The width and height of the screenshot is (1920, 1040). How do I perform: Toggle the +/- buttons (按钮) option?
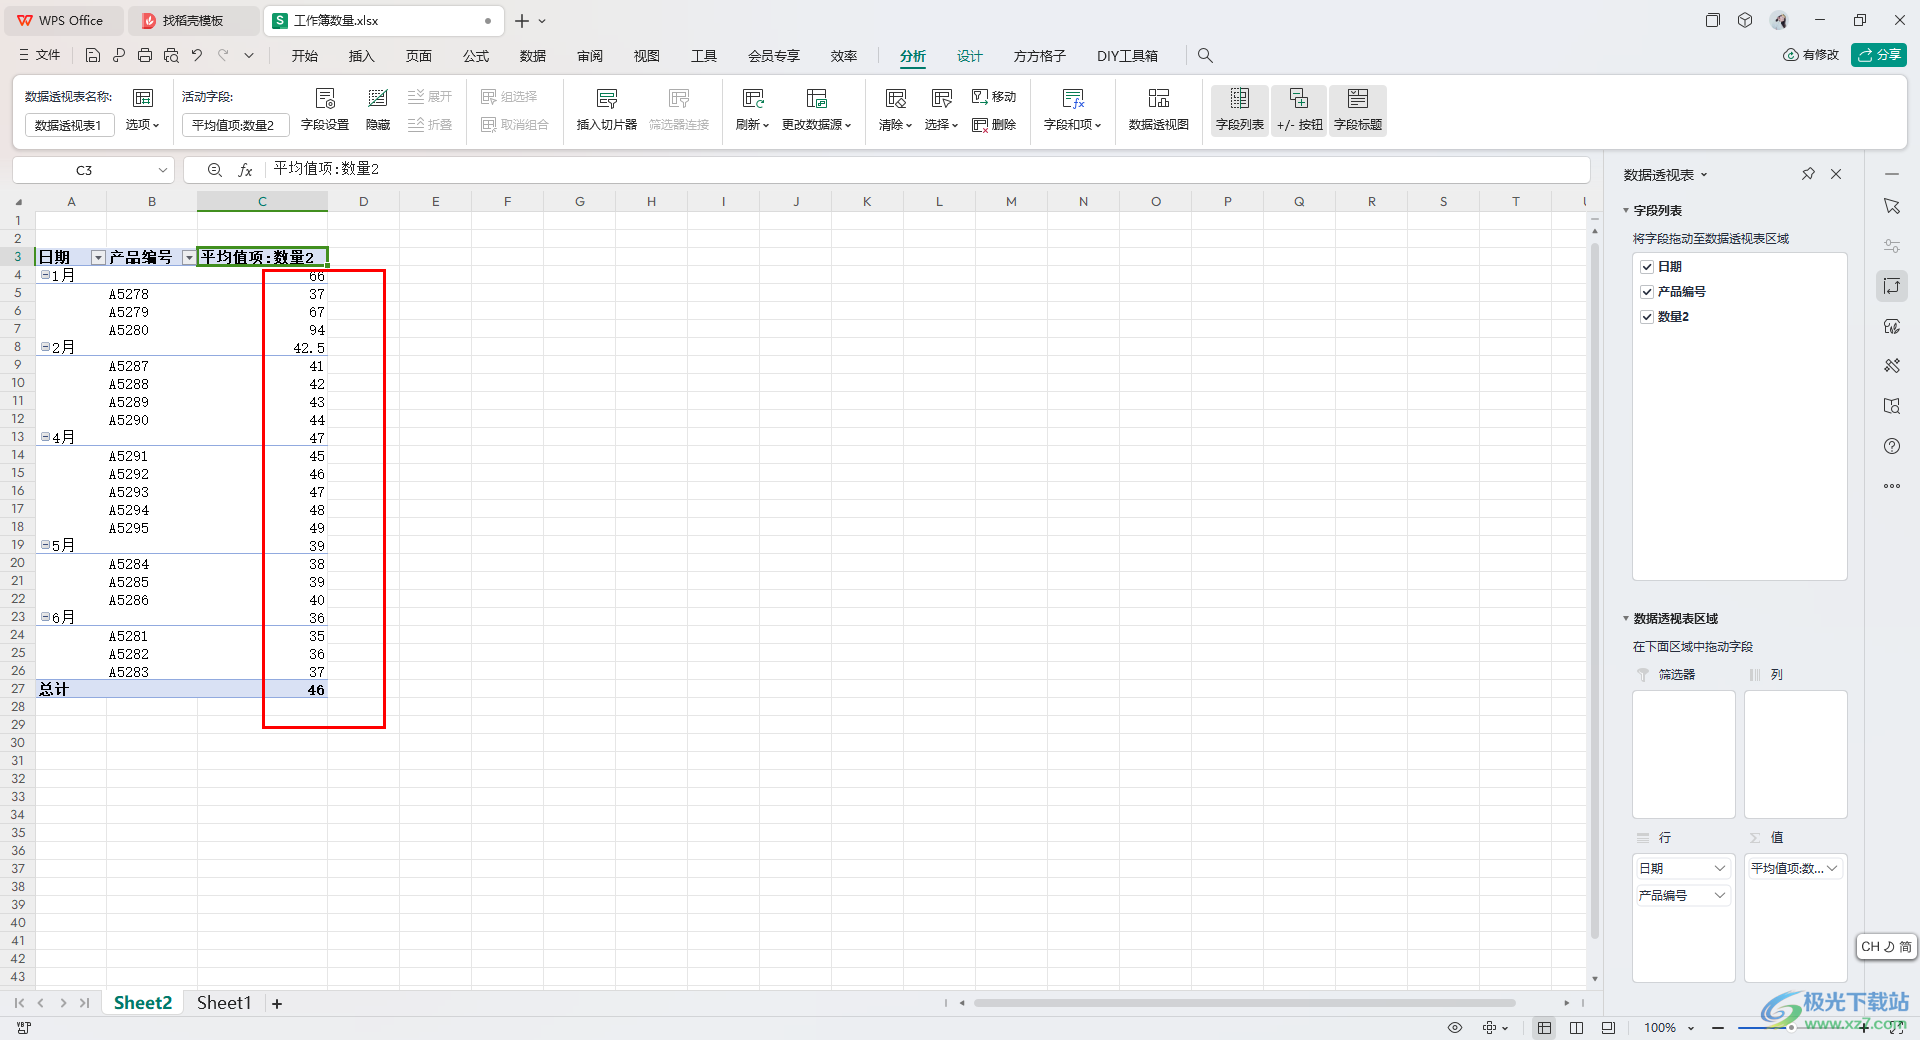pos(1299,110)
